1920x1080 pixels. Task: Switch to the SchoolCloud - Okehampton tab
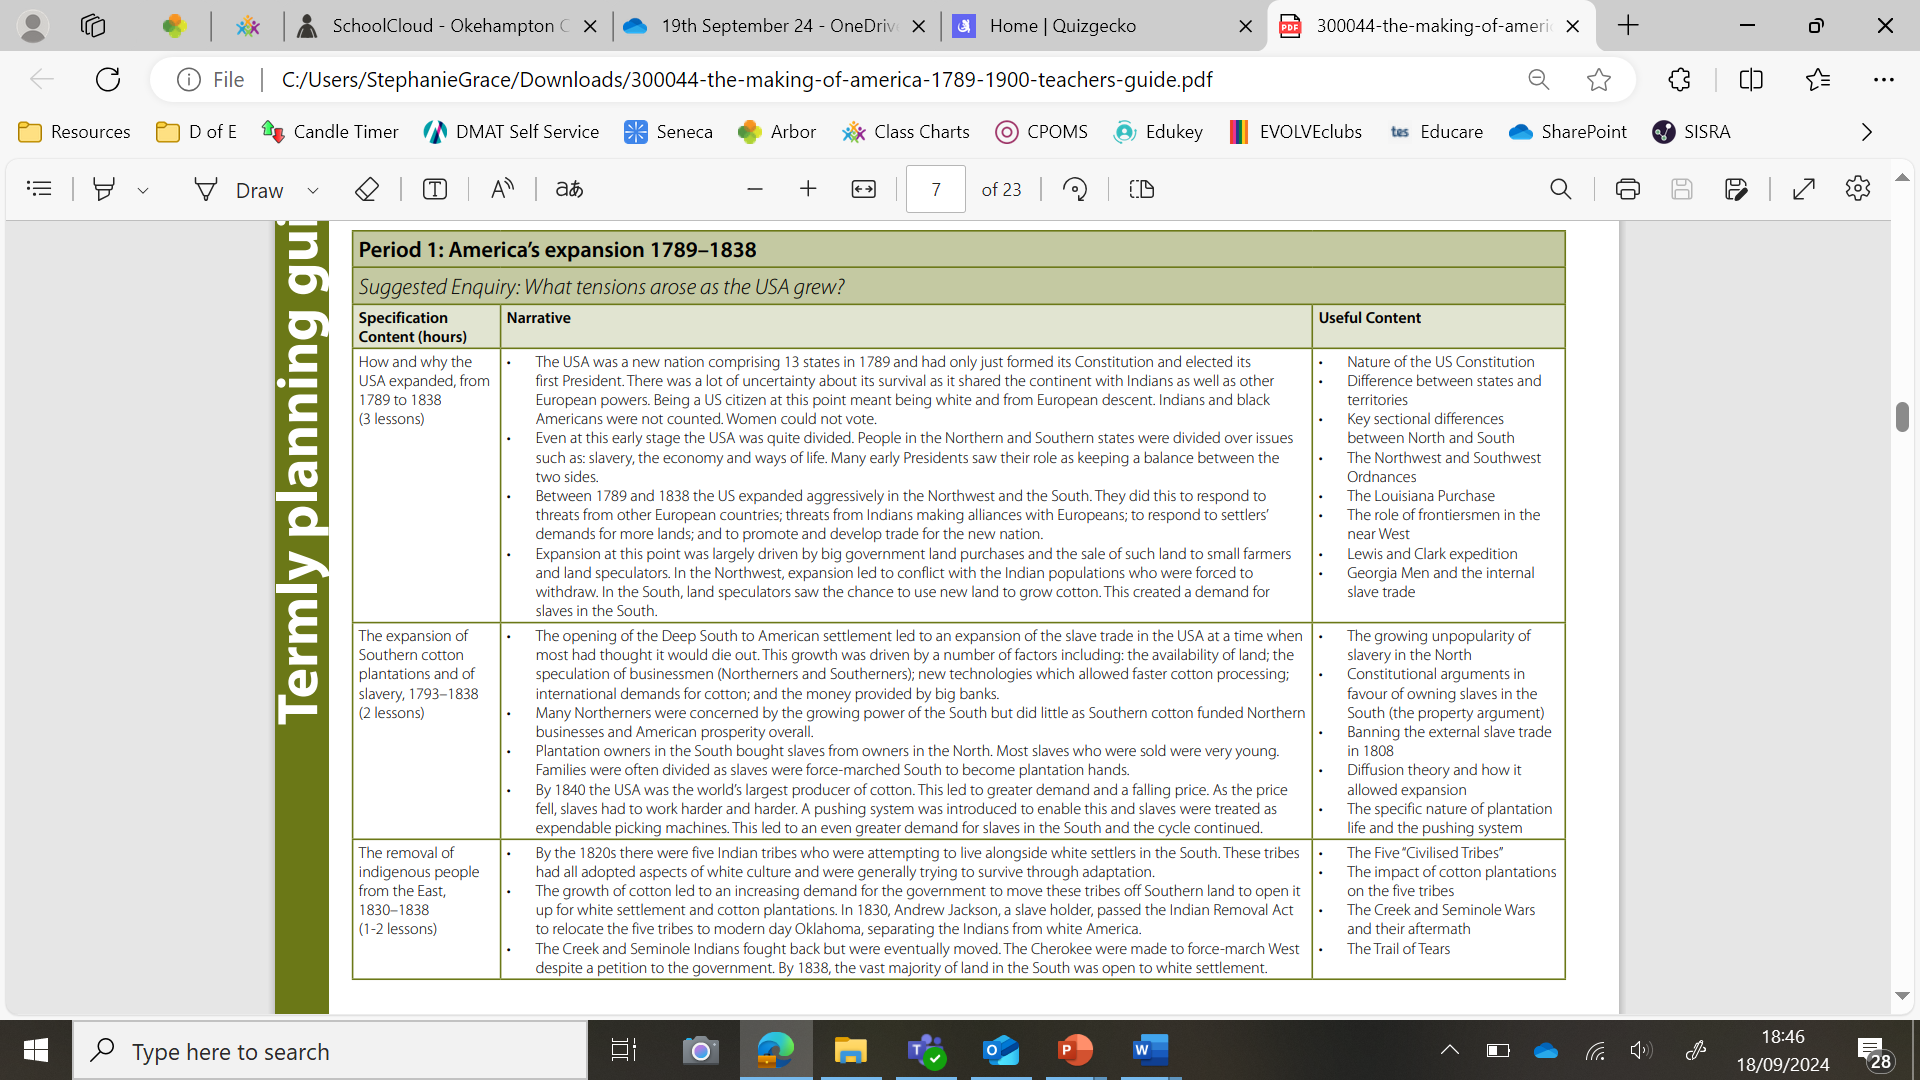pyautogui.click(x=449, y=26)
